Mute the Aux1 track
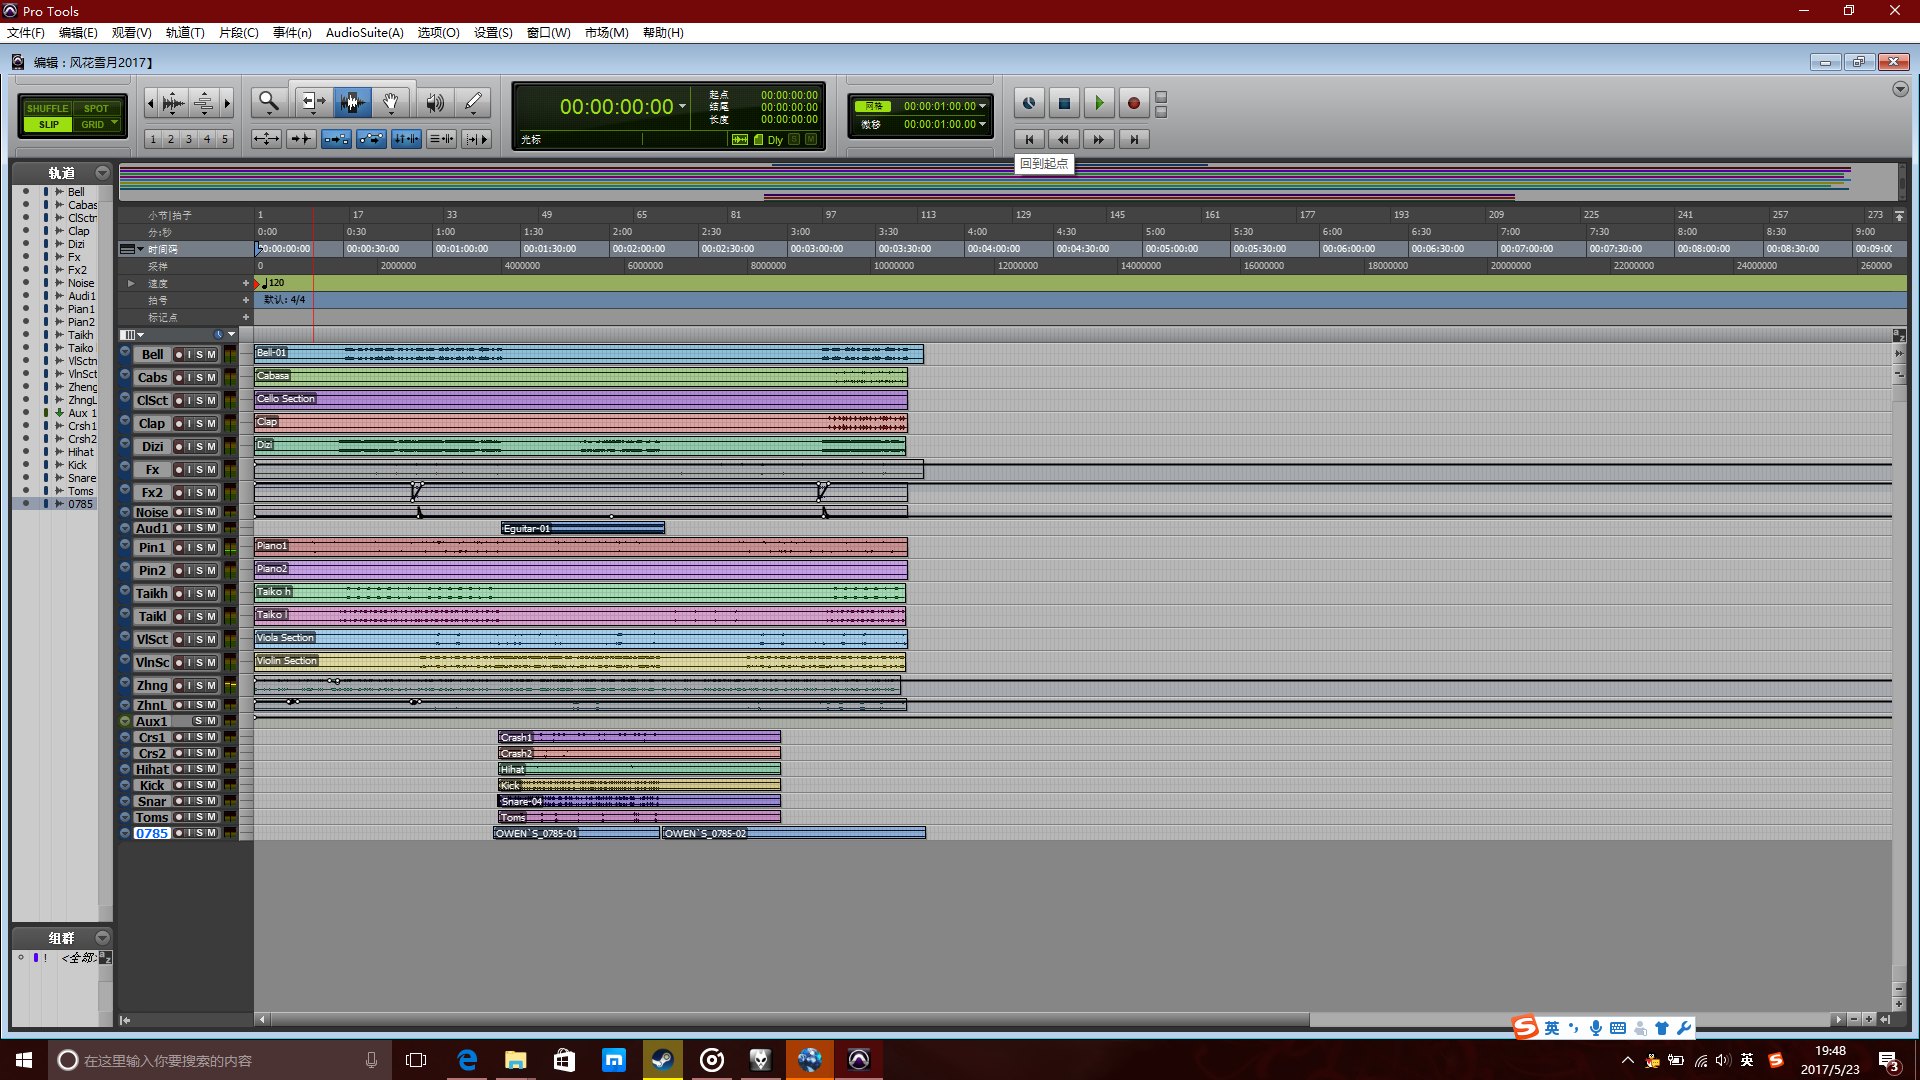This screenshot has height=1080, width=1920. pos(211,721)
